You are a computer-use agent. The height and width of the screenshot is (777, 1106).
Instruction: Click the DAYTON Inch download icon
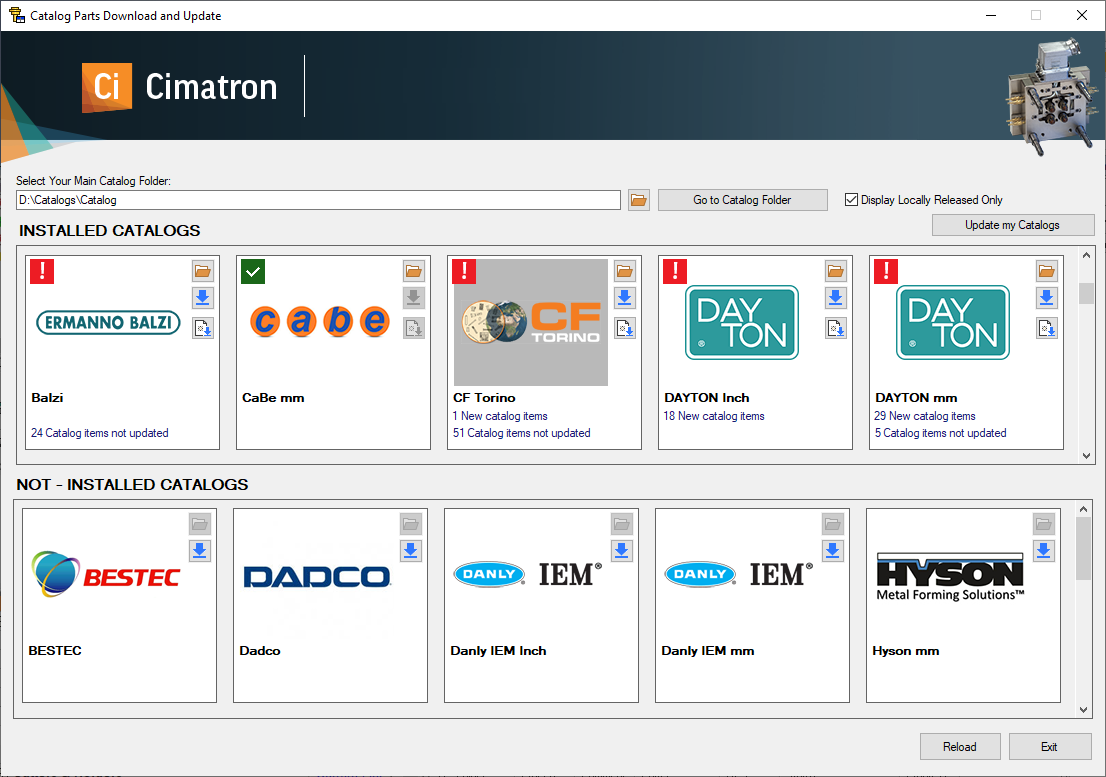coord(836,298)
